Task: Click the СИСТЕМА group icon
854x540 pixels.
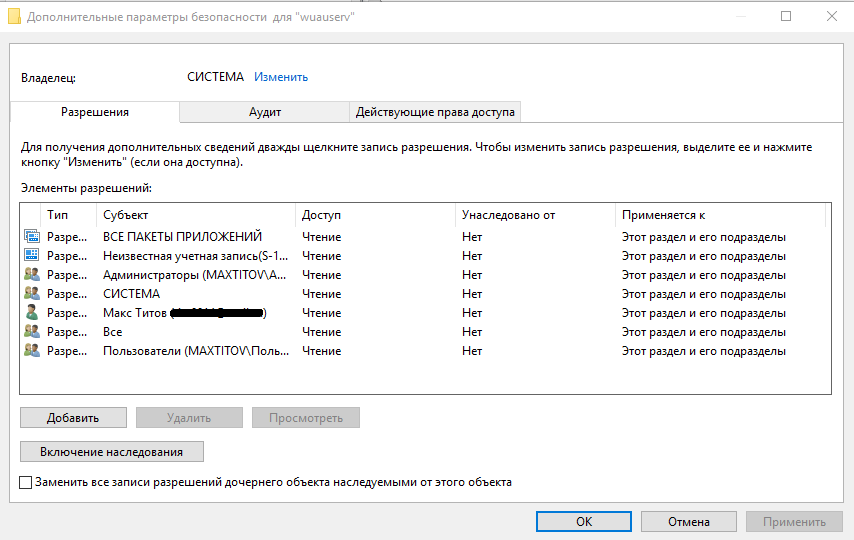Action: coord(32,294)
